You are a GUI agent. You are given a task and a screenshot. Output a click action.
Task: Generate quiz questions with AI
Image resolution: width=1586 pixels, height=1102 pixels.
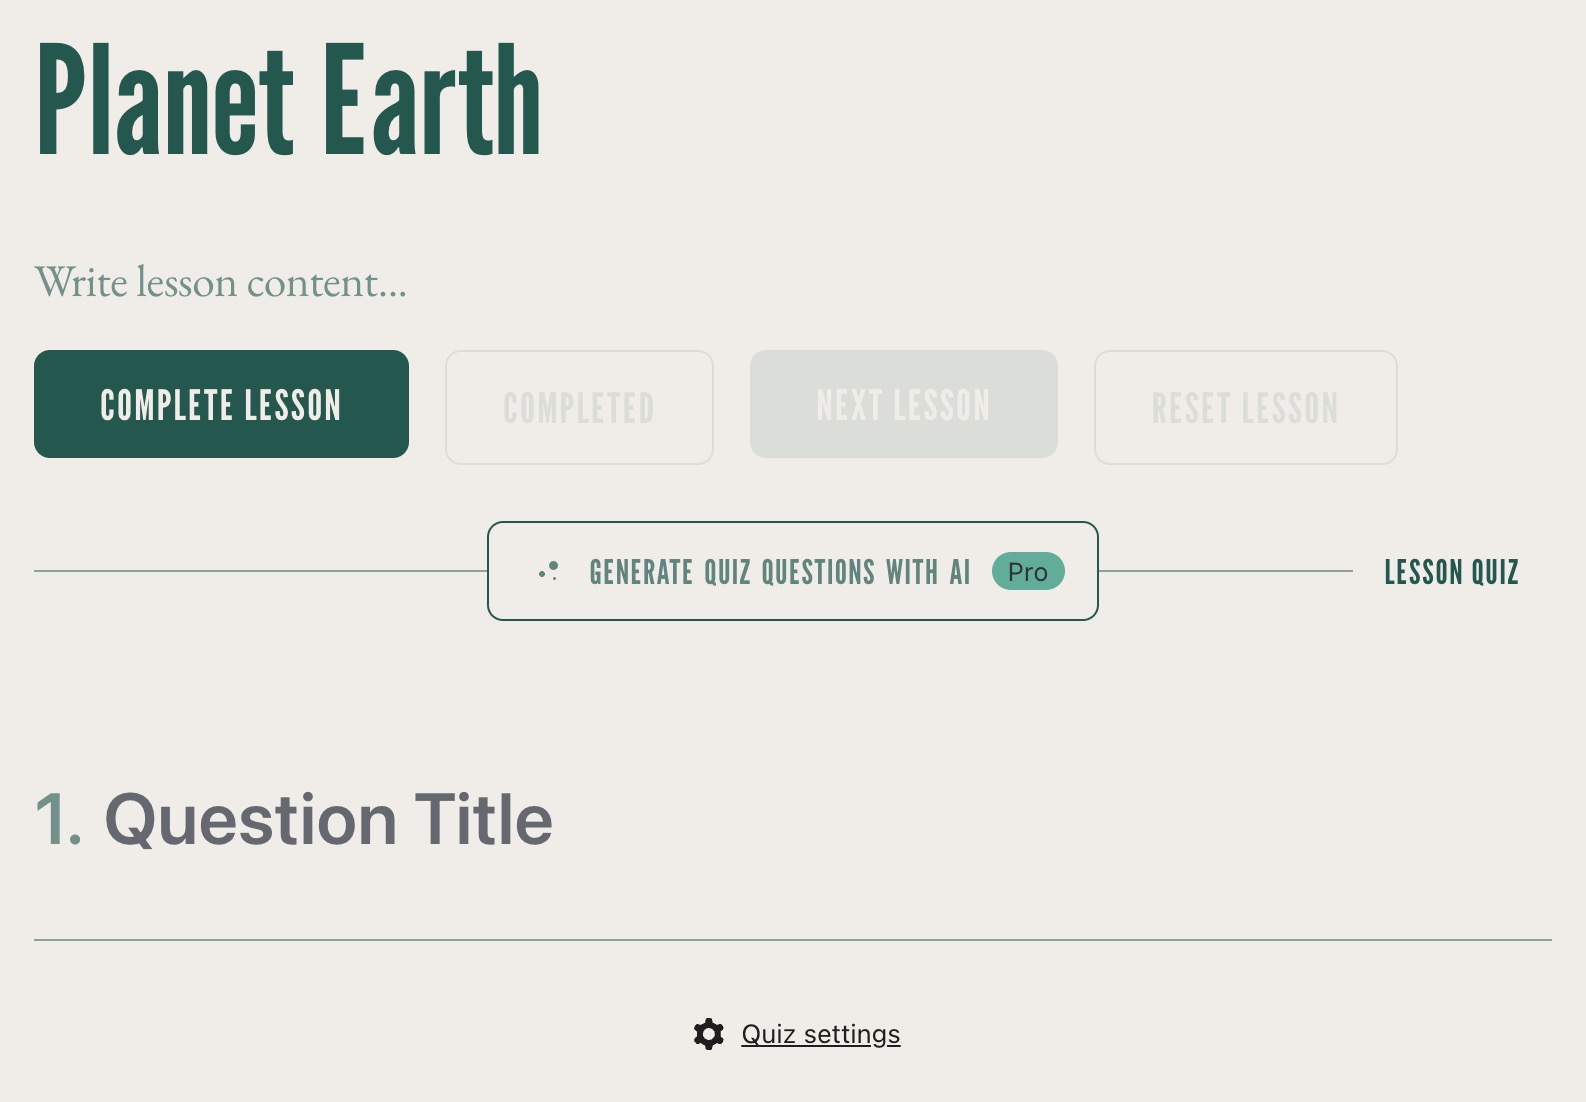click(779, 572)
